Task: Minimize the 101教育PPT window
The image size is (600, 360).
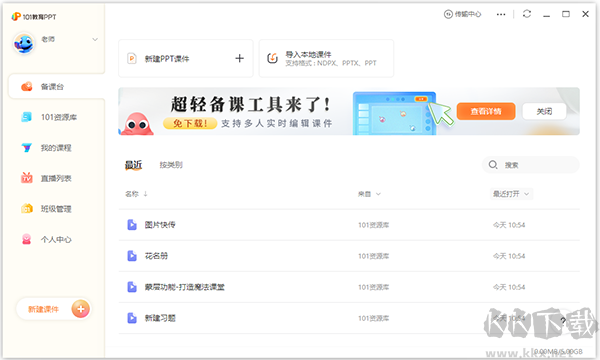Action: (x=546, y=15)
